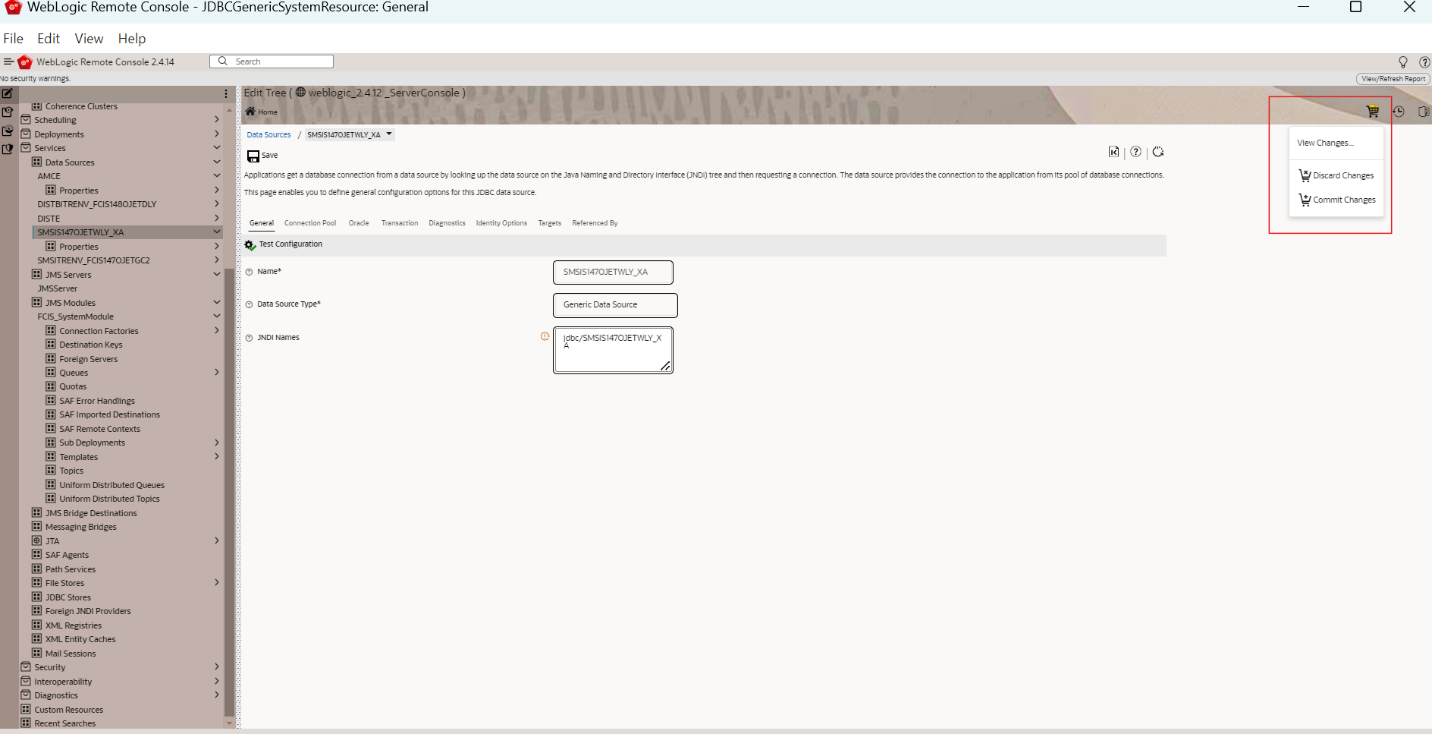Screen dimensions: 1432x734
Task: Open the top-right question mark help icon
Action: point(1424,62)
